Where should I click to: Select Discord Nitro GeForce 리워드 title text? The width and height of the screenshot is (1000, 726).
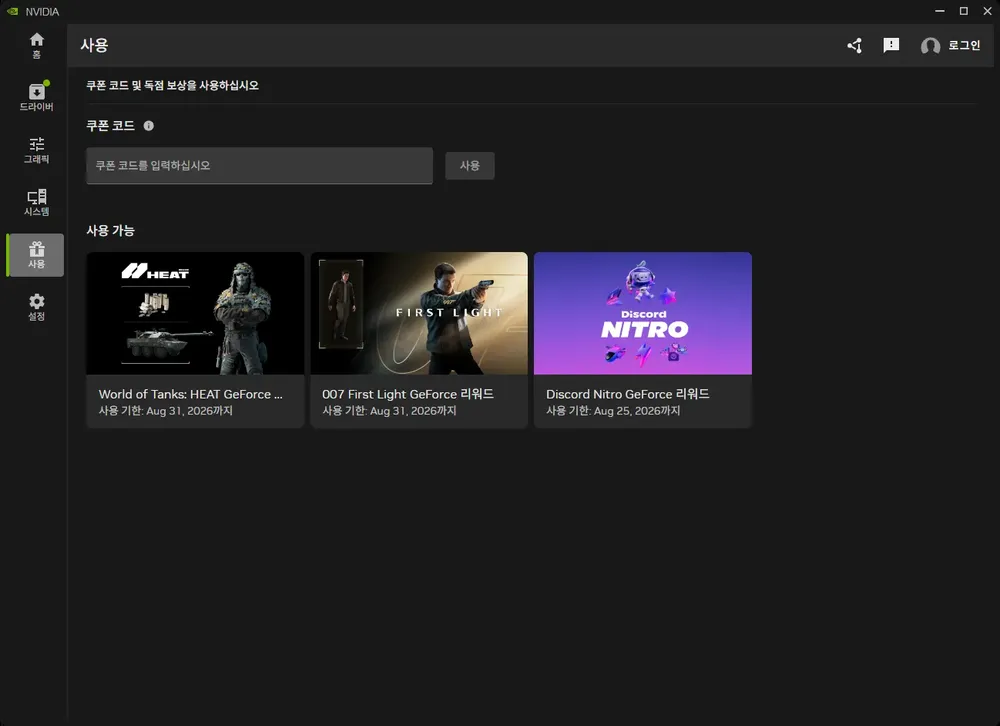coord(628,394)
